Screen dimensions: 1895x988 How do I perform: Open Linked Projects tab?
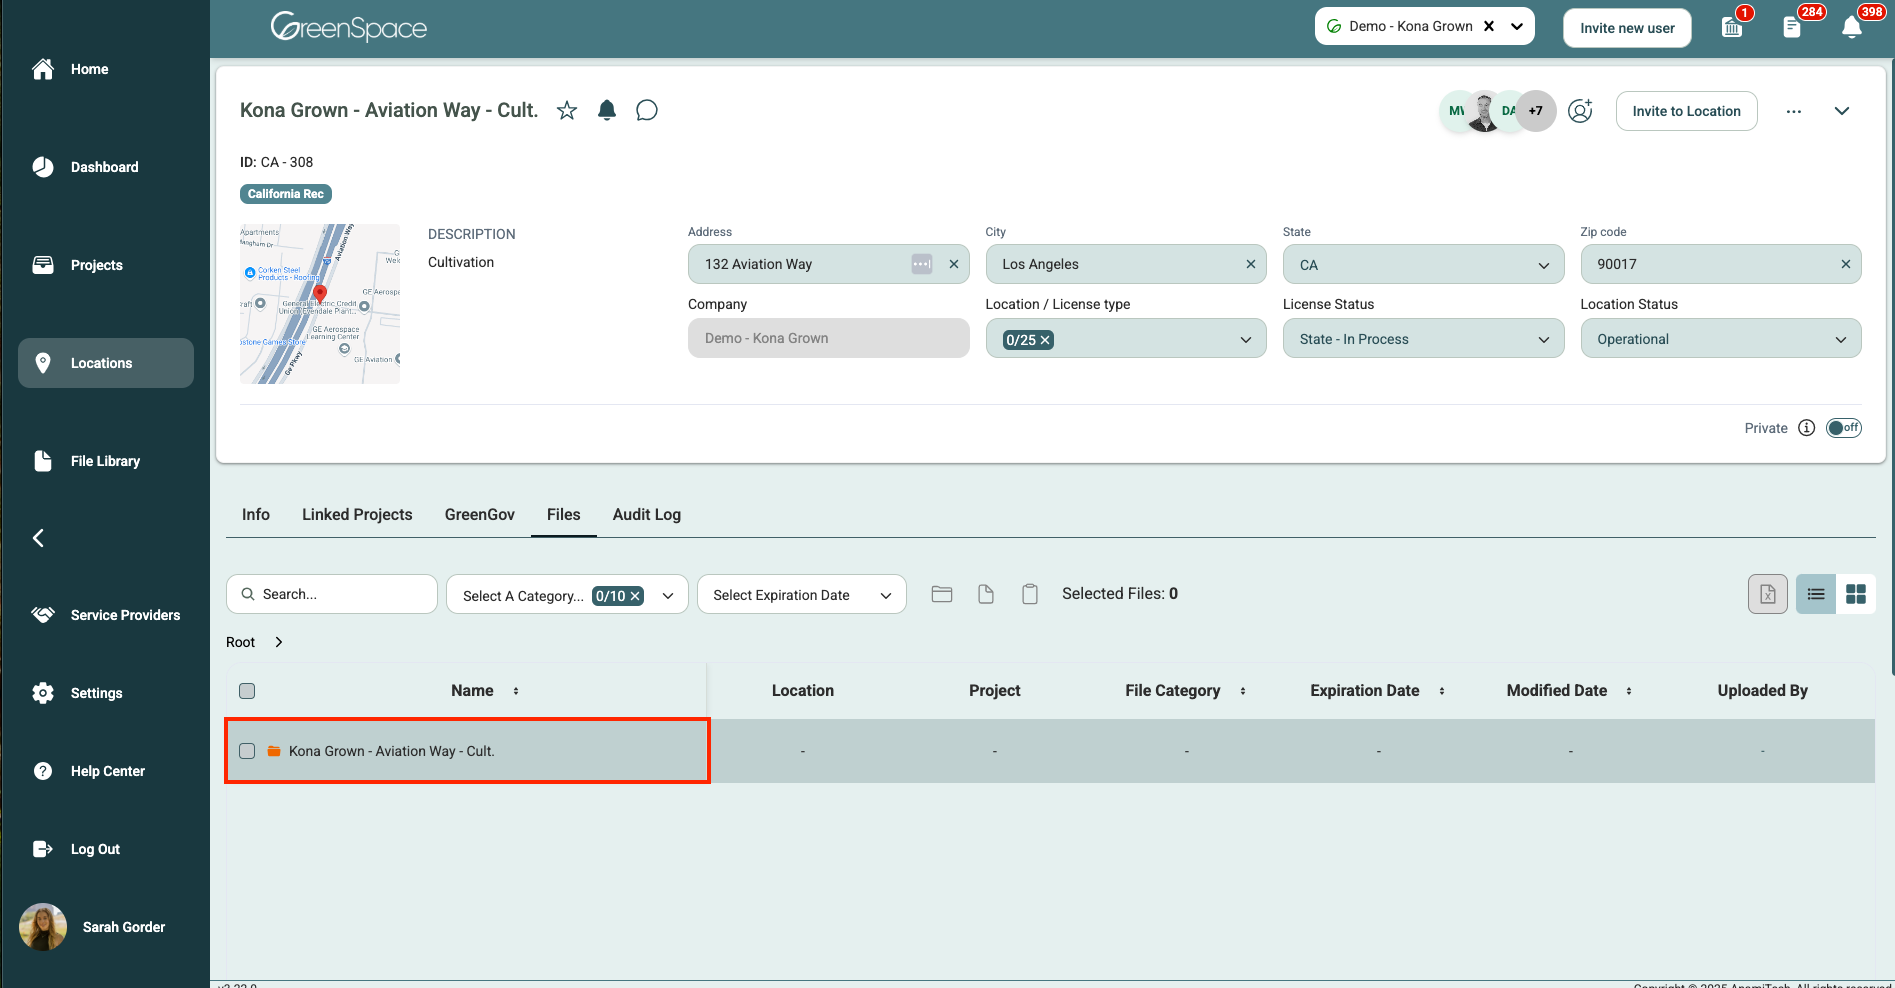(357, 514)
